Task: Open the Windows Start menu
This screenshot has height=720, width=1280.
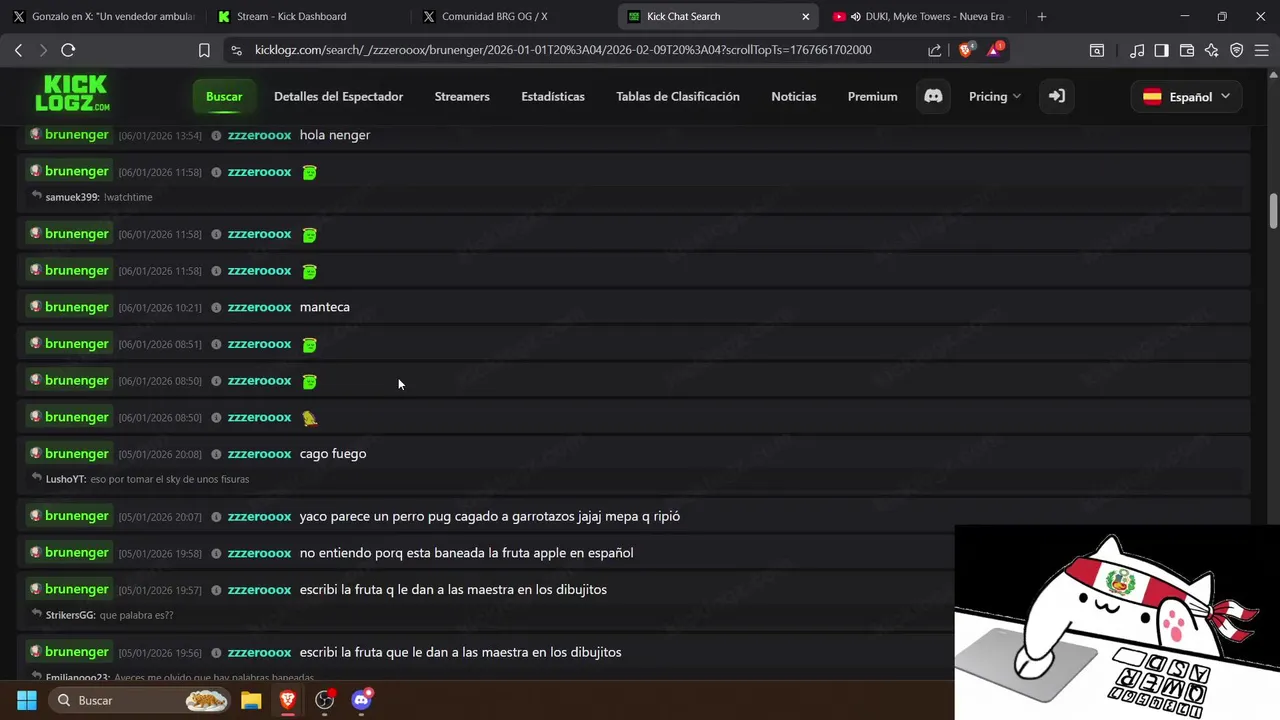Action: [27, 700]
